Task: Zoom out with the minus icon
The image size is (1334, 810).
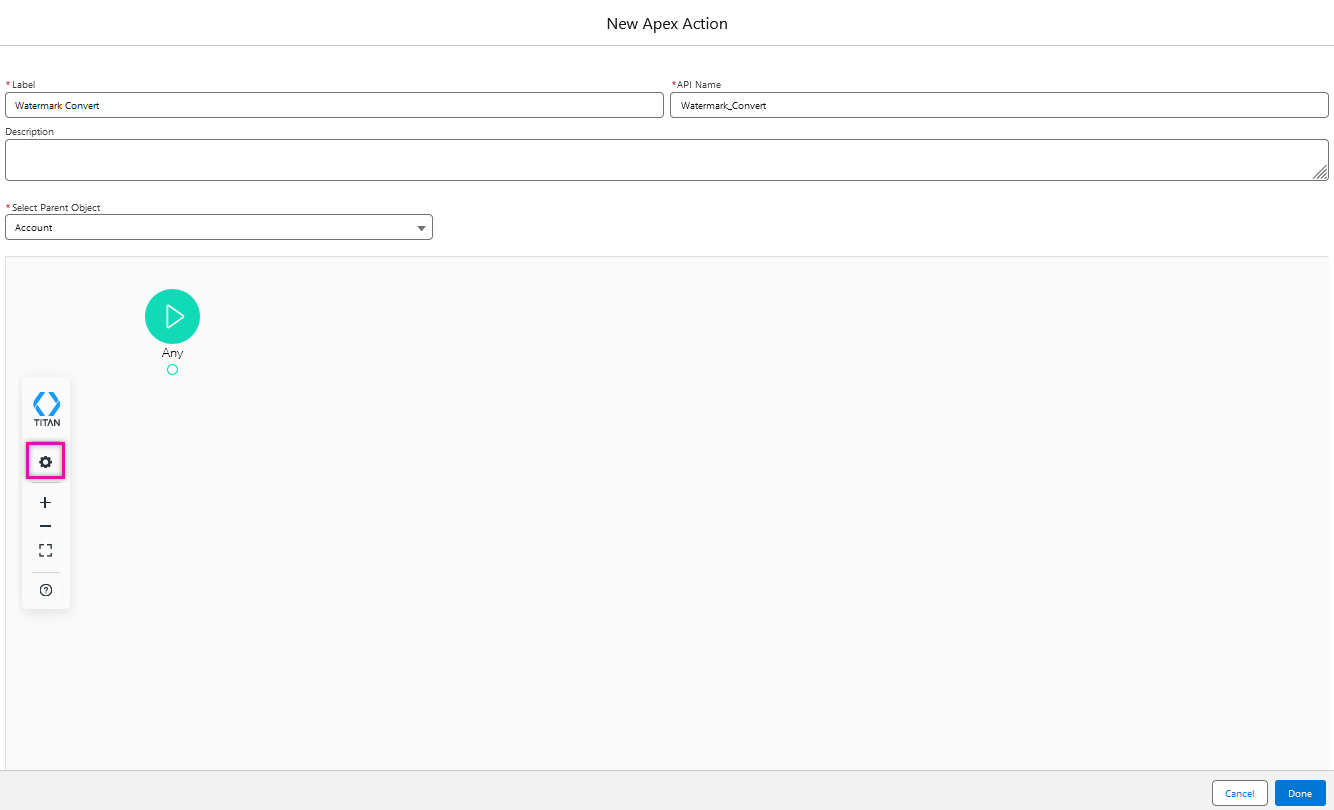Action: [45, 526]
